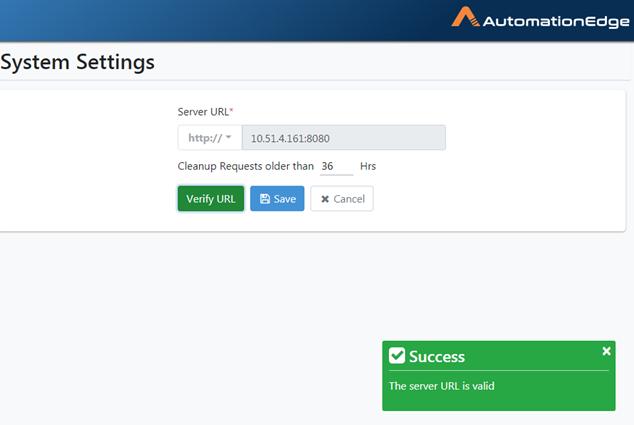Open the http:// protocol dropdown

(x=210, y=138)
